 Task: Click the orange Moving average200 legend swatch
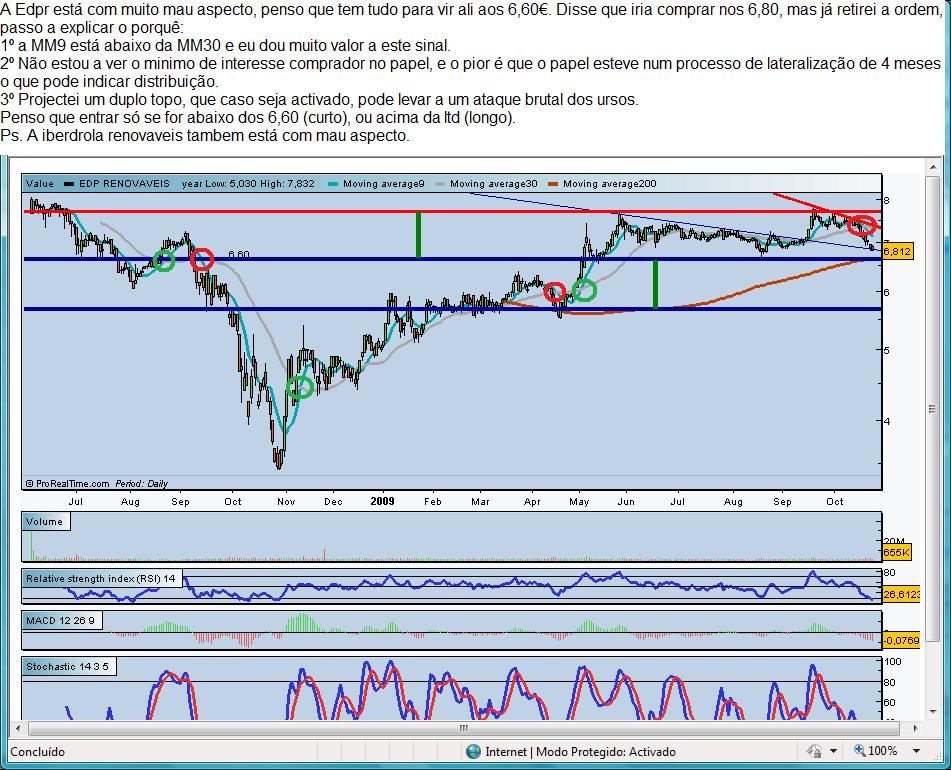pos(553,184)
